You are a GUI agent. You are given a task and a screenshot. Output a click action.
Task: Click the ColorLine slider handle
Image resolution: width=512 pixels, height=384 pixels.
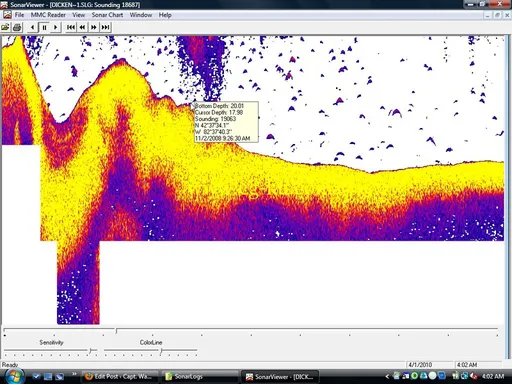click(161, 351)
